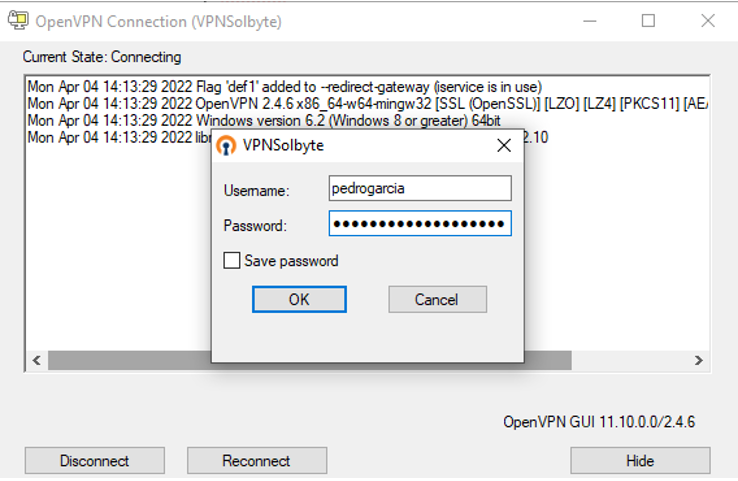The image size is (738, 481).
Task: Click into the masked Password field
Action: tap(420, 224)
